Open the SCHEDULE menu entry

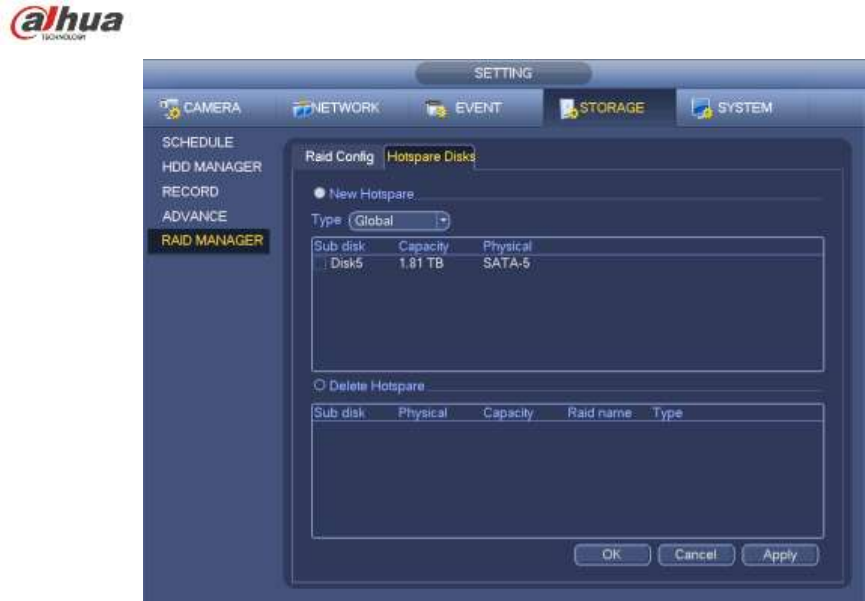pyautogui.click(x=197, y=142)
